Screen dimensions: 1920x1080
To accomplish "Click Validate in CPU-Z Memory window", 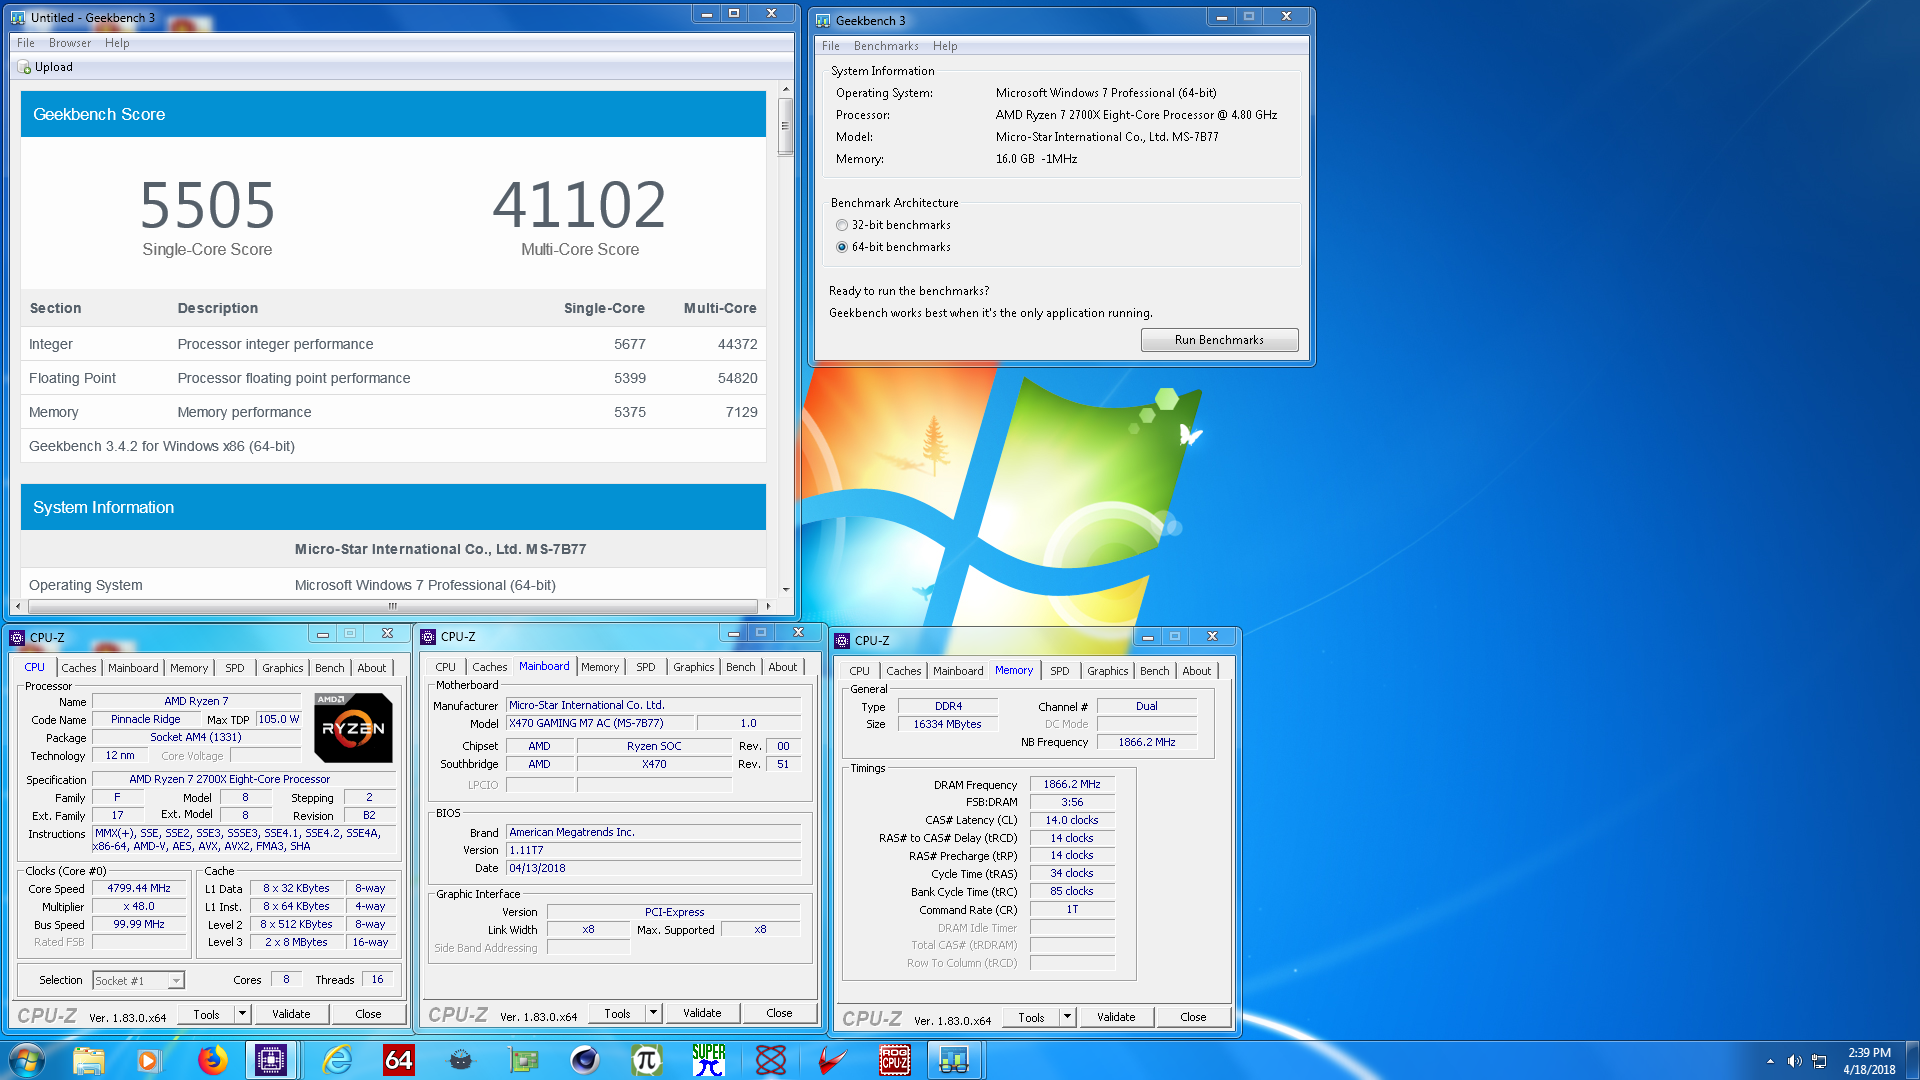I will (1116, 1017).
